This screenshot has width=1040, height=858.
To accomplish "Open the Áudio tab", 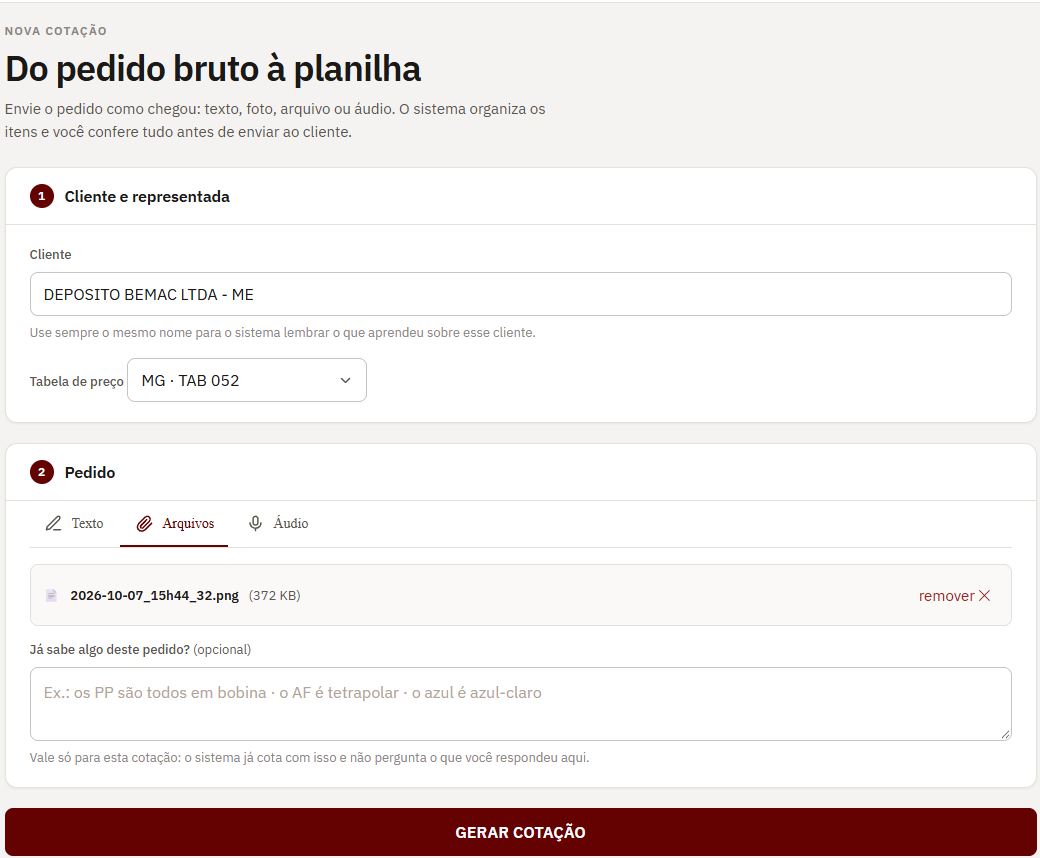I will point(278,524).
